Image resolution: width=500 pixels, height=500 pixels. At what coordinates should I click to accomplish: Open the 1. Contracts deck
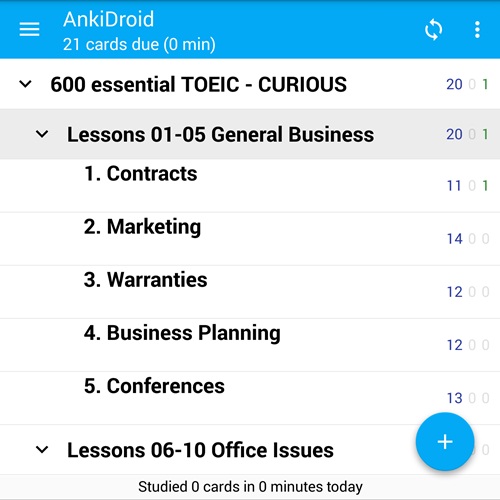coord(250,186)
